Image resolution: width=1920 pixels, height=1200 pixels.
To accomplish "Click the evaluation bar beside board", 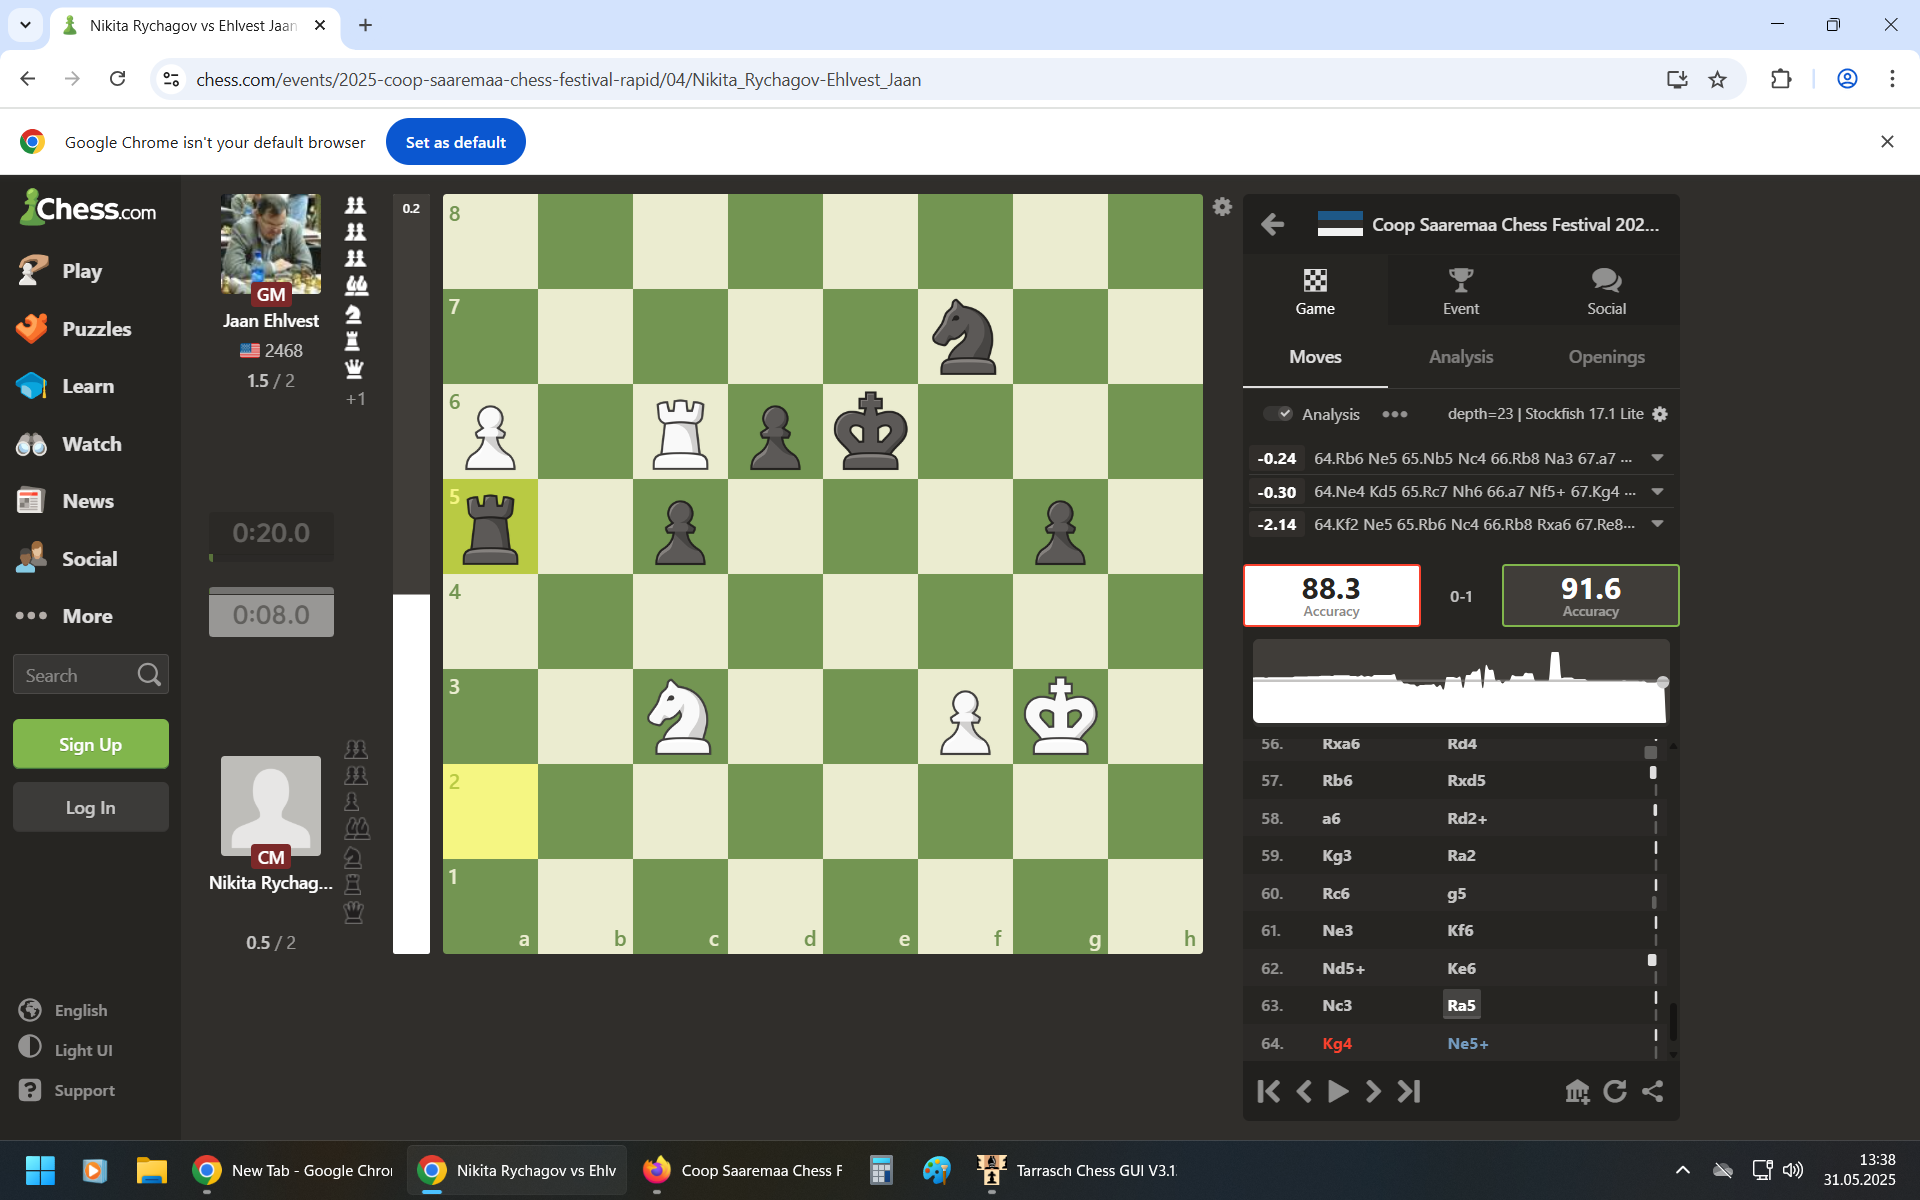I will click(x=411, y=574).
